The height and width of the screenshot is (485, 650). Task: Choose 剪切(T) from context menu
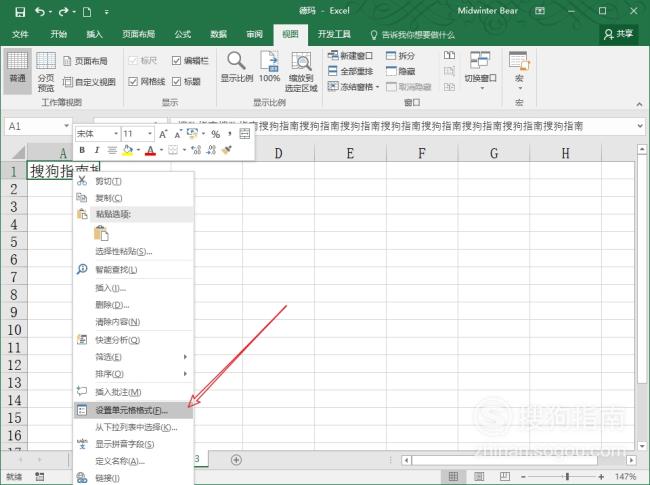coord(133,181)
